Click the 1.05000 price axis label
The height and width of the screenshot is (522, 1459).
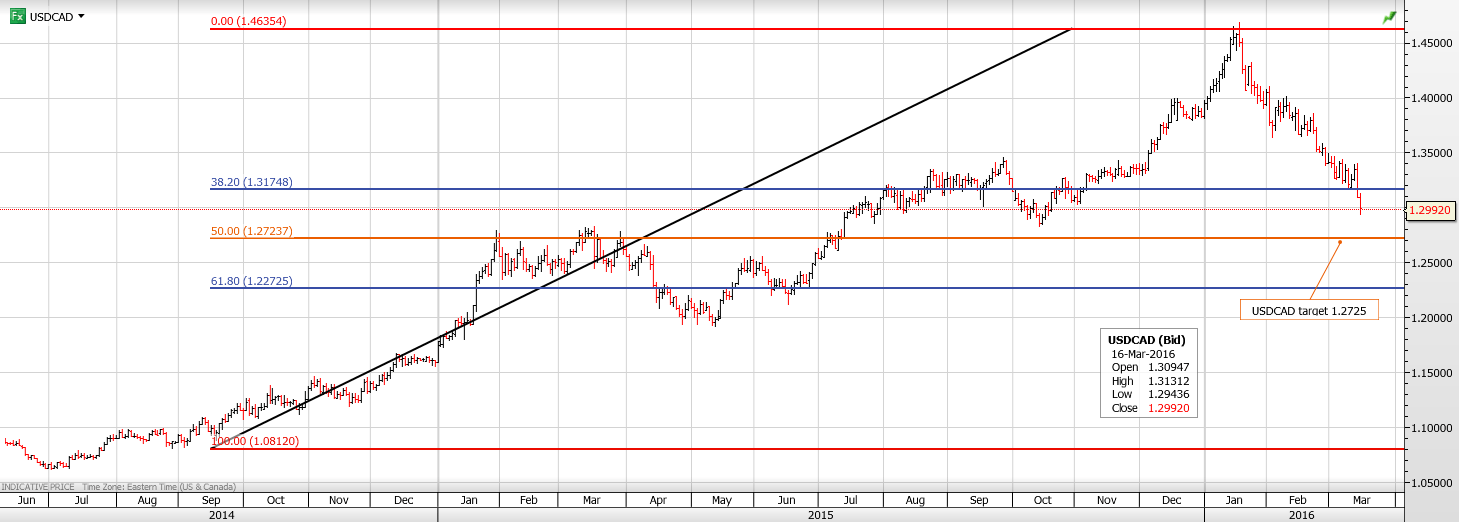[x=1427, y=483]
